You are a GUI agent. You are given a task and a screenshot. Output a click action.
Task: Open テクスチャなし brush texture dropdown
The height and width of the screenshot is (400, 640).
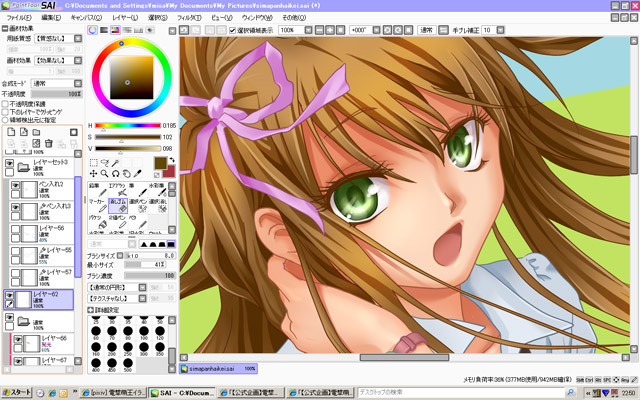pyautogui.click(x=142, y=298)
